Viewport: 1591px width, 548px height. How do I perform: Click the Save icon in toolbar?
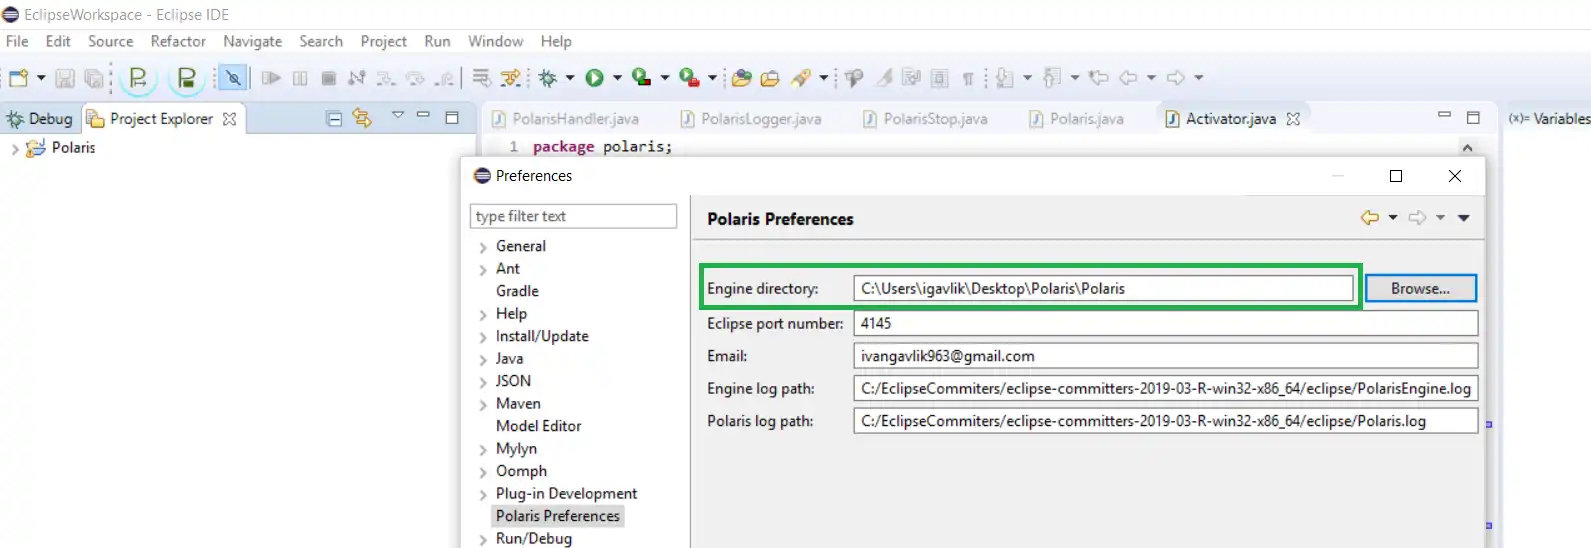pos(65,78)
